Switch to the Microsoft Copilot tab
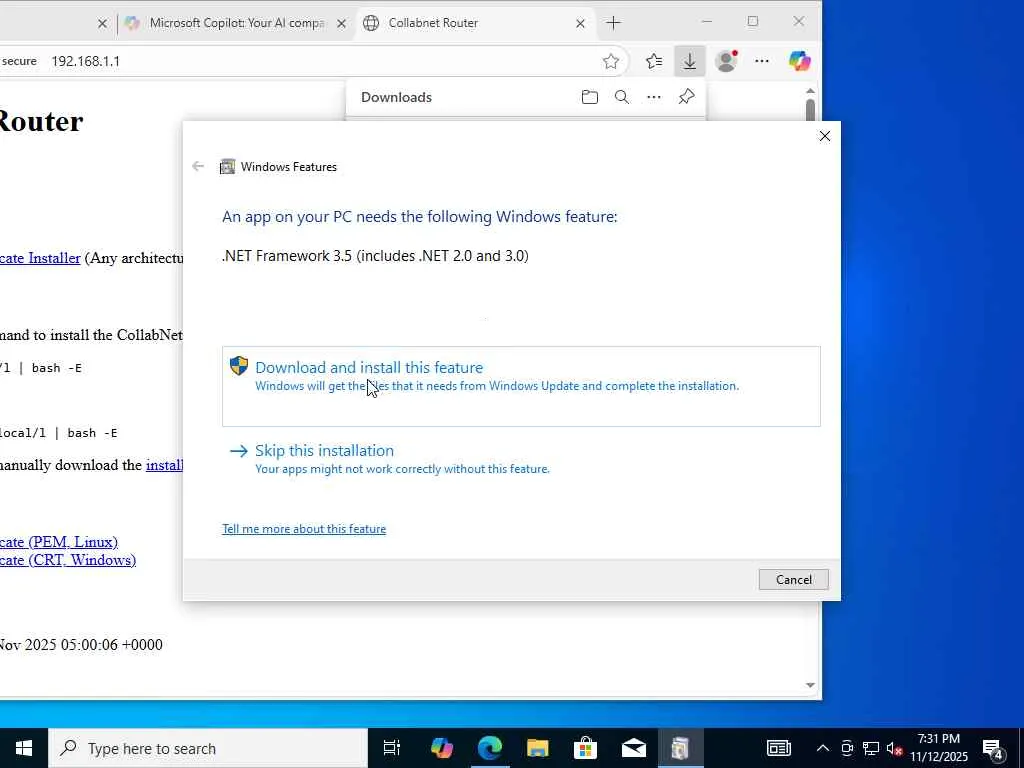 236,23
